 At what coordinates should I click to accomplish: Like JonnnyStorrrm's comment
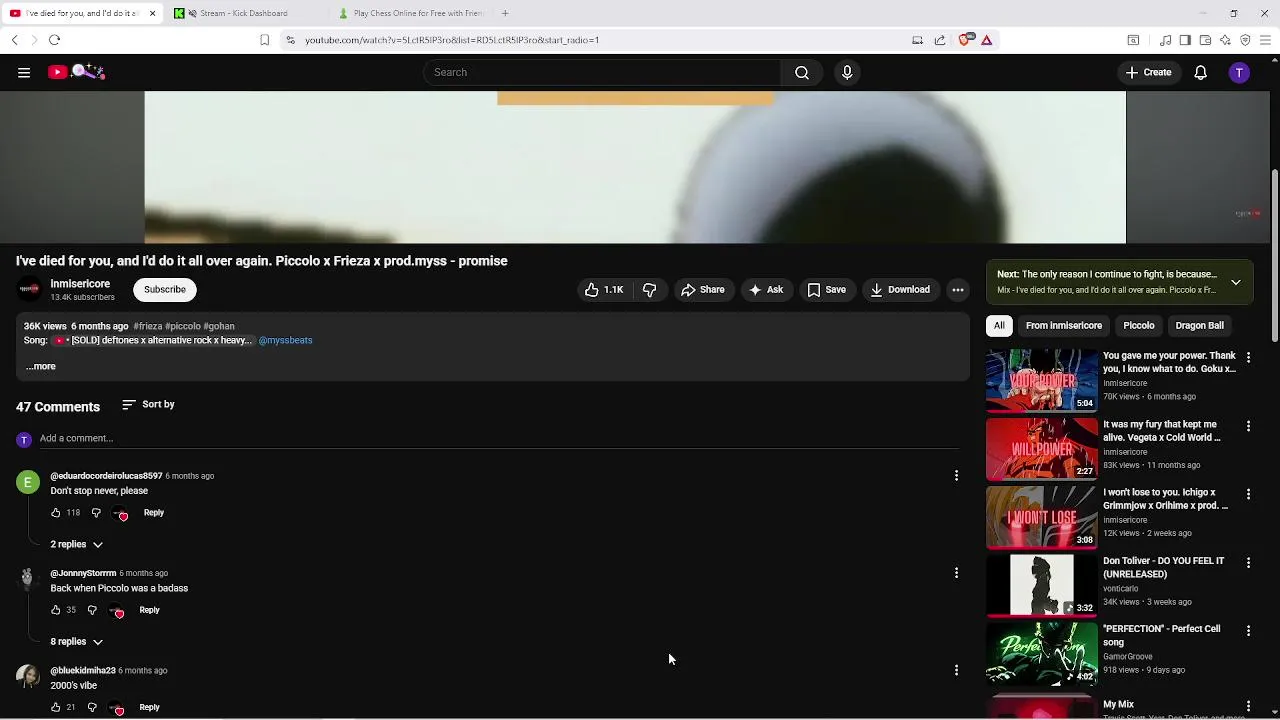click(55, 610)
